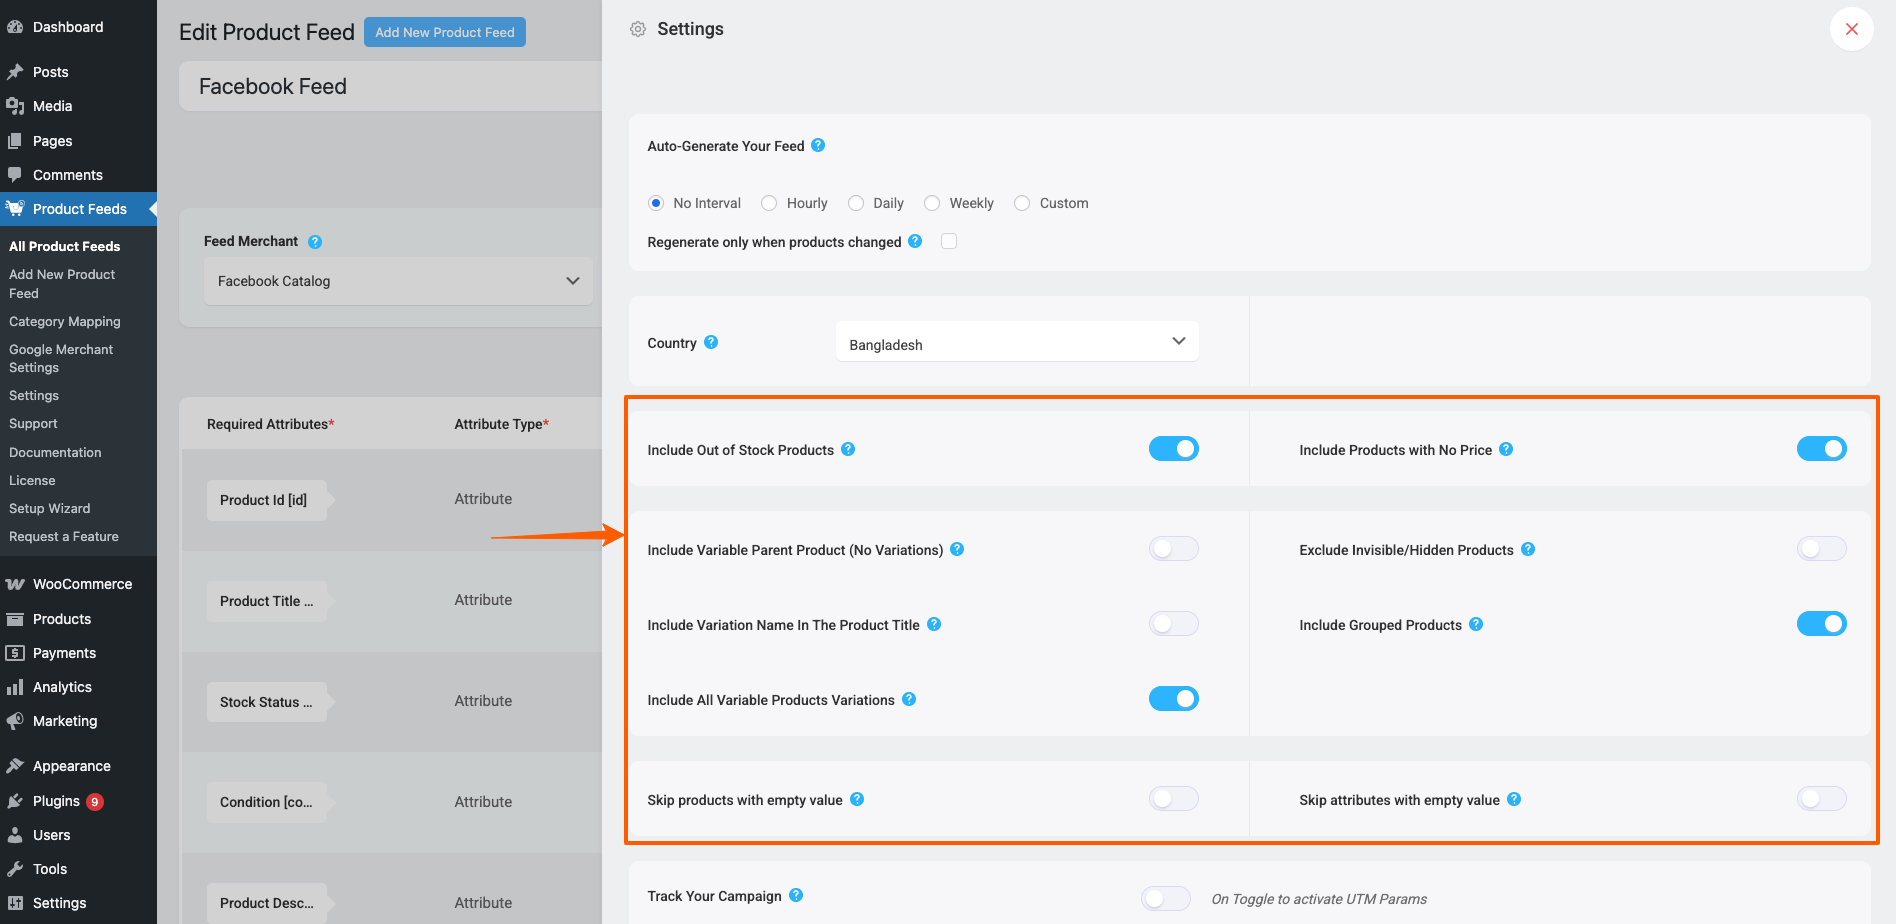Click the Users person icon

coord(15,835)
